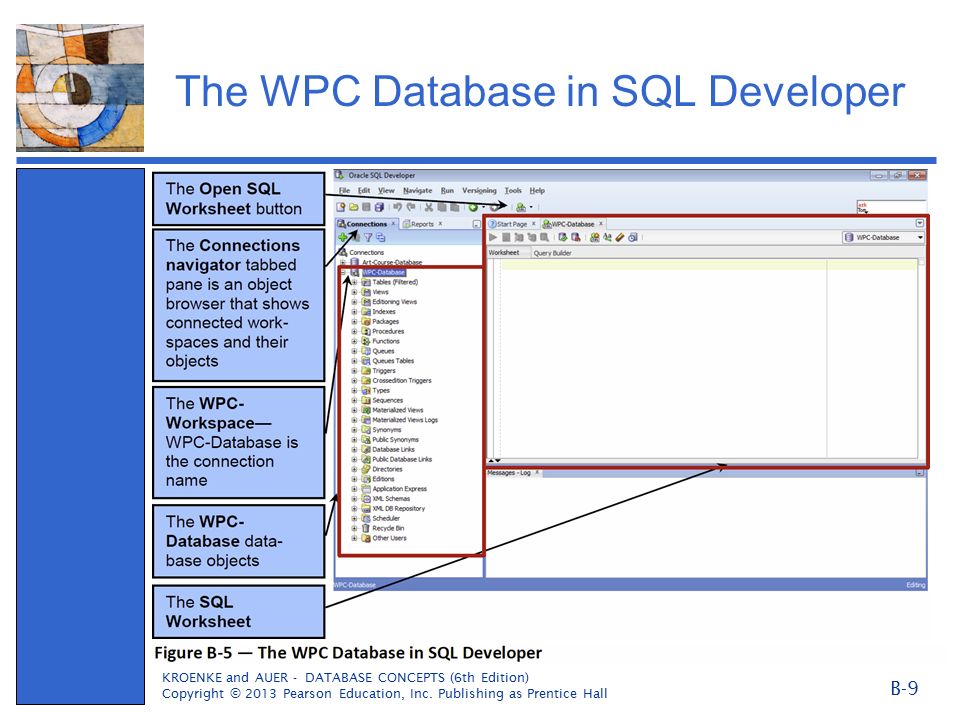This screenshot has width=960, height=720.
Task: Click the Undo icon in main toolbar
Action: coord(397,207)
